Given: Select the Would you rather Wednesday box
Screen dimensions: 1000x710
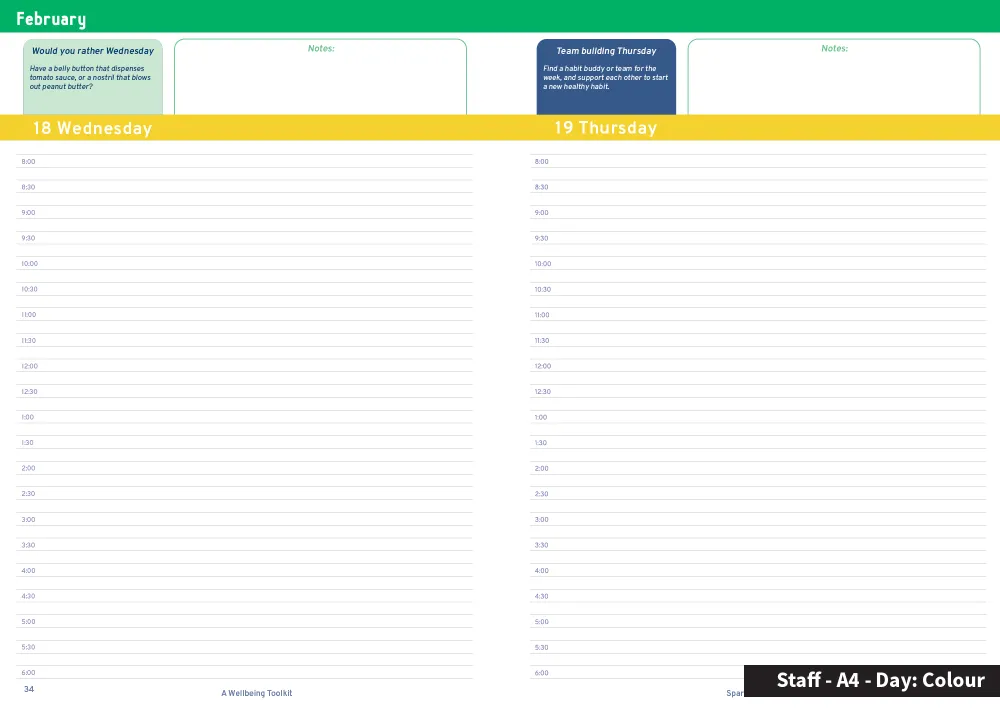Looking at the screenshot, I should [93, 77].
